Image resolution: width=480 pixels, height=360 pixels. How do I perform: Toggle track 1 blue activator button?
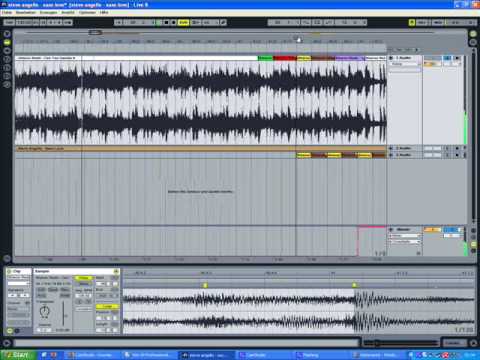click(x=447, y=58)
